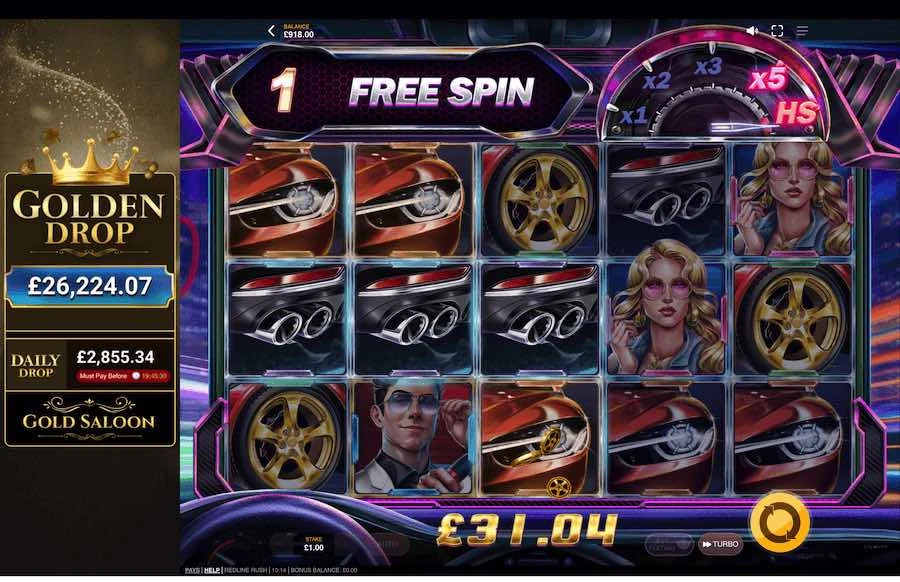Viewport: 900px width, 582px height.
Task: Open the PAYS paytable link
Action: [x=192, y=570]
